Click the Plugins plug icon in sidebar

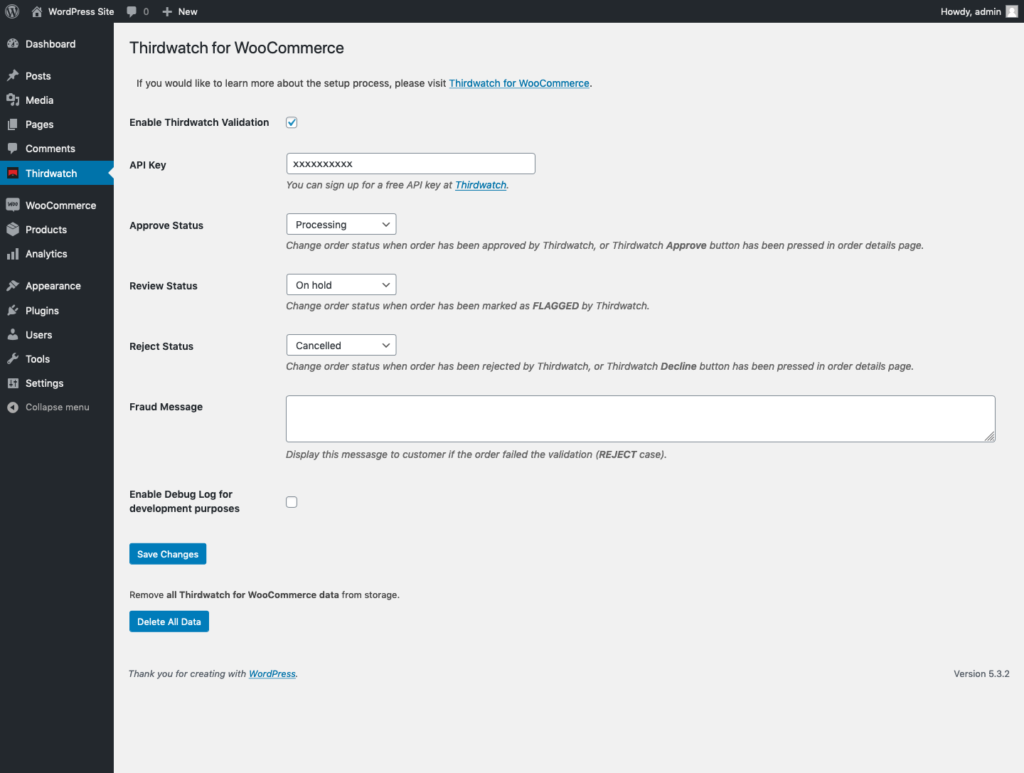tap(13, 310)
